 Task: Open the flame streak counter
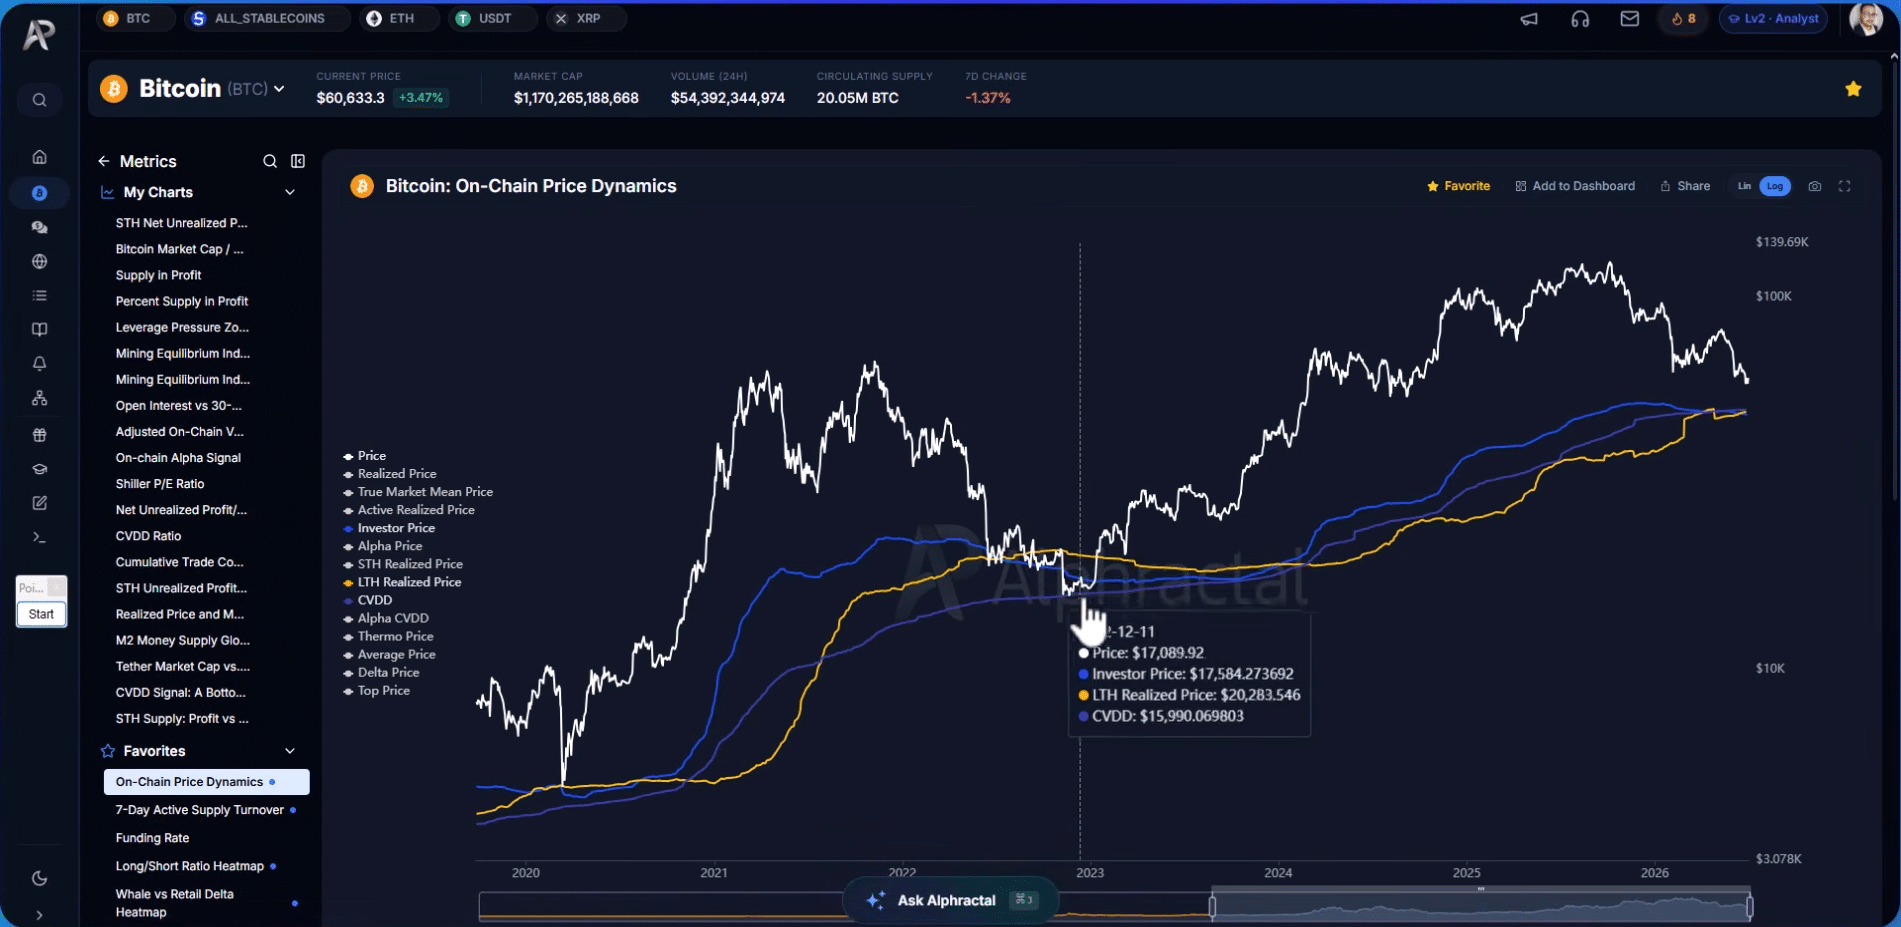pos(1684,19)
